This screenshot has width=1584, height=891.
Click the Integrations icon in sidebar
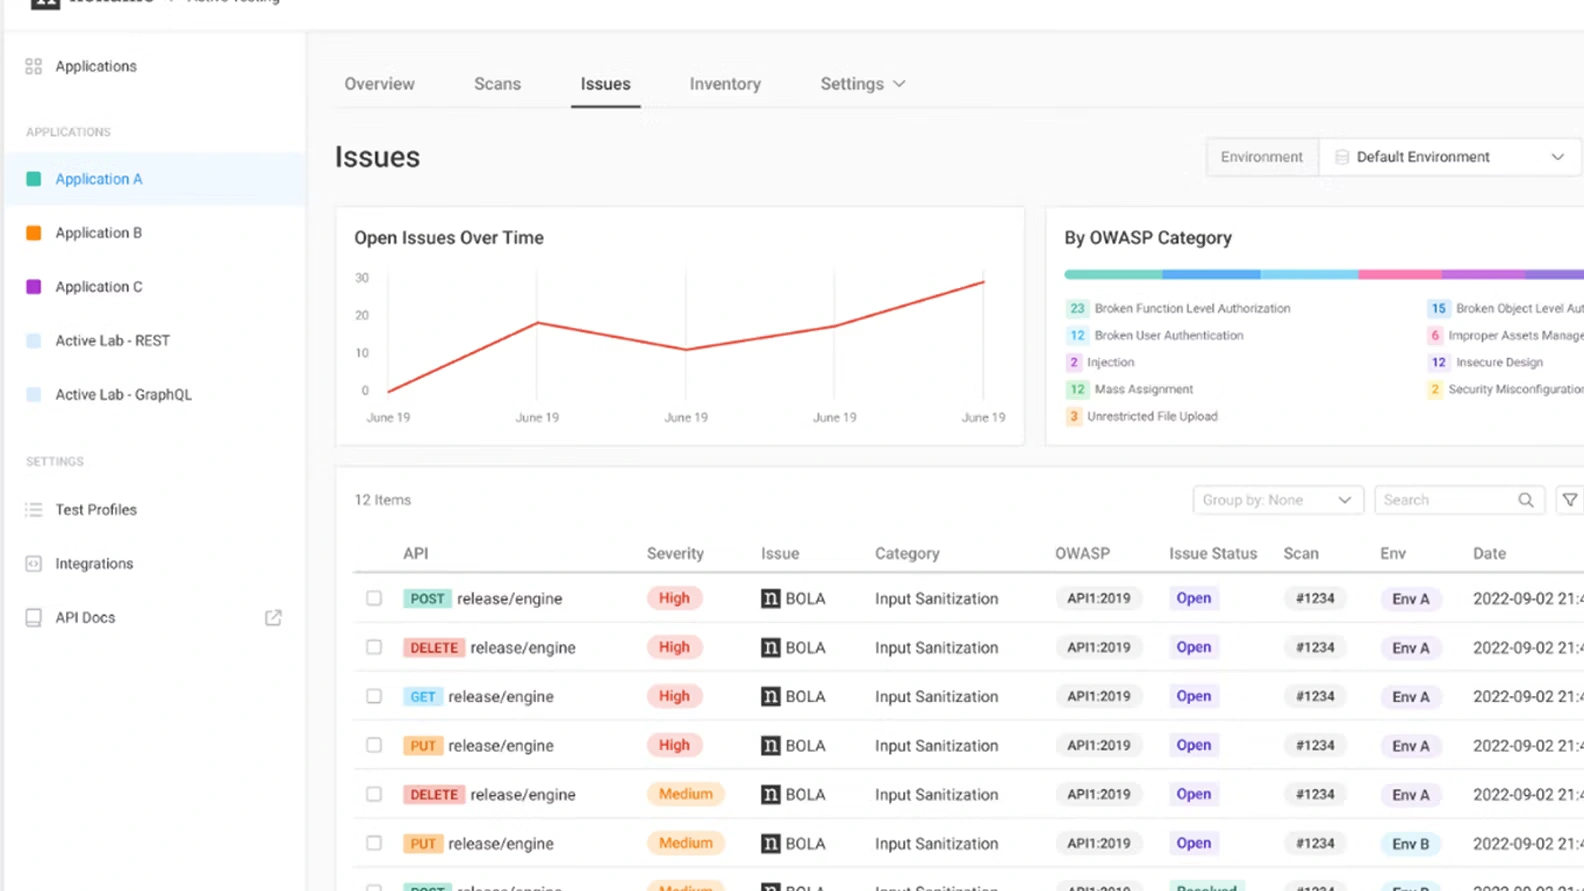[34, 564]
